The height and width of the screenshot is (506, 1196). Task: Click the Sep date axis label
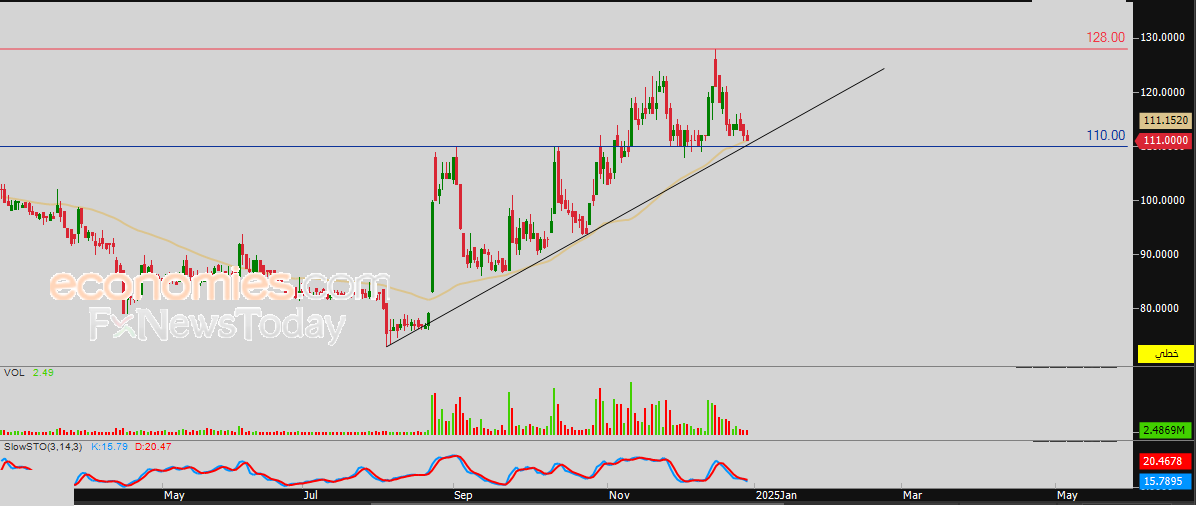pos(464,496)
